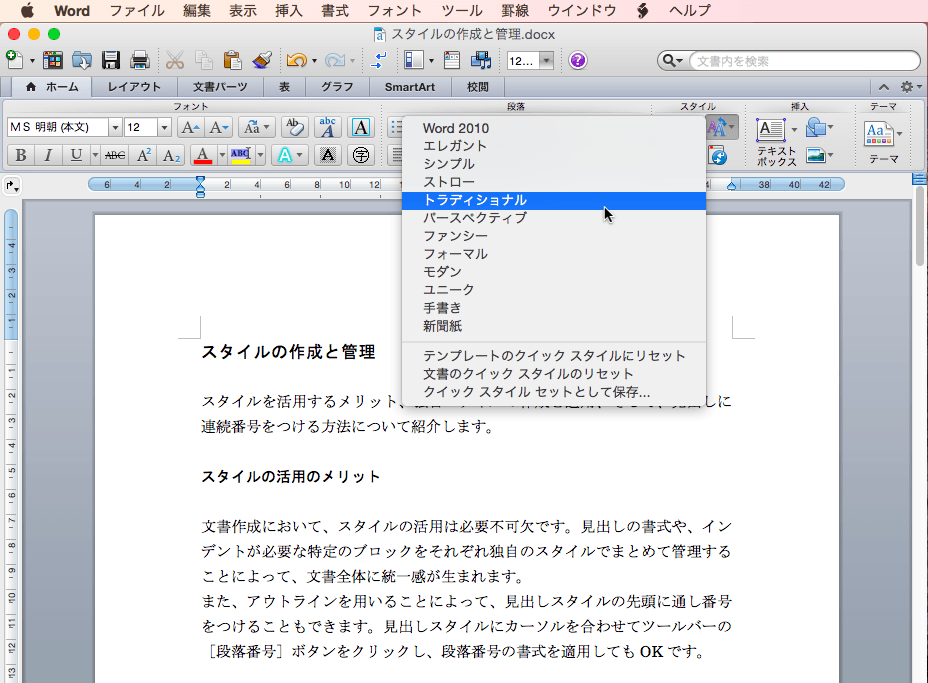
Task: Open the Apple menu
Action: tap(27, 11)
